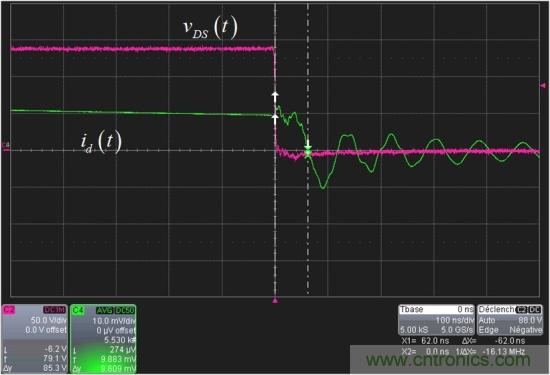Select the AVG badge on C4
The image size is (550, 375).
tap(104, 310)
